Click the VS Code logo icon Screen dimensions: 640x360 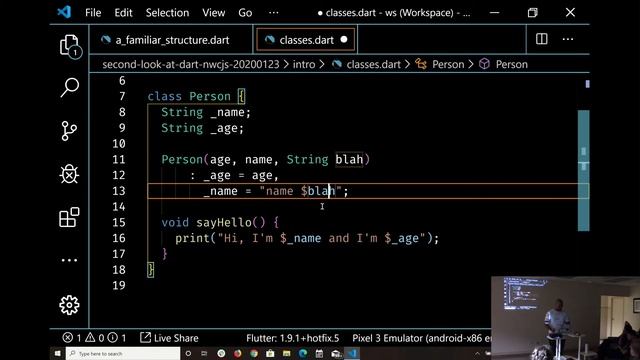tap(64, 12)
